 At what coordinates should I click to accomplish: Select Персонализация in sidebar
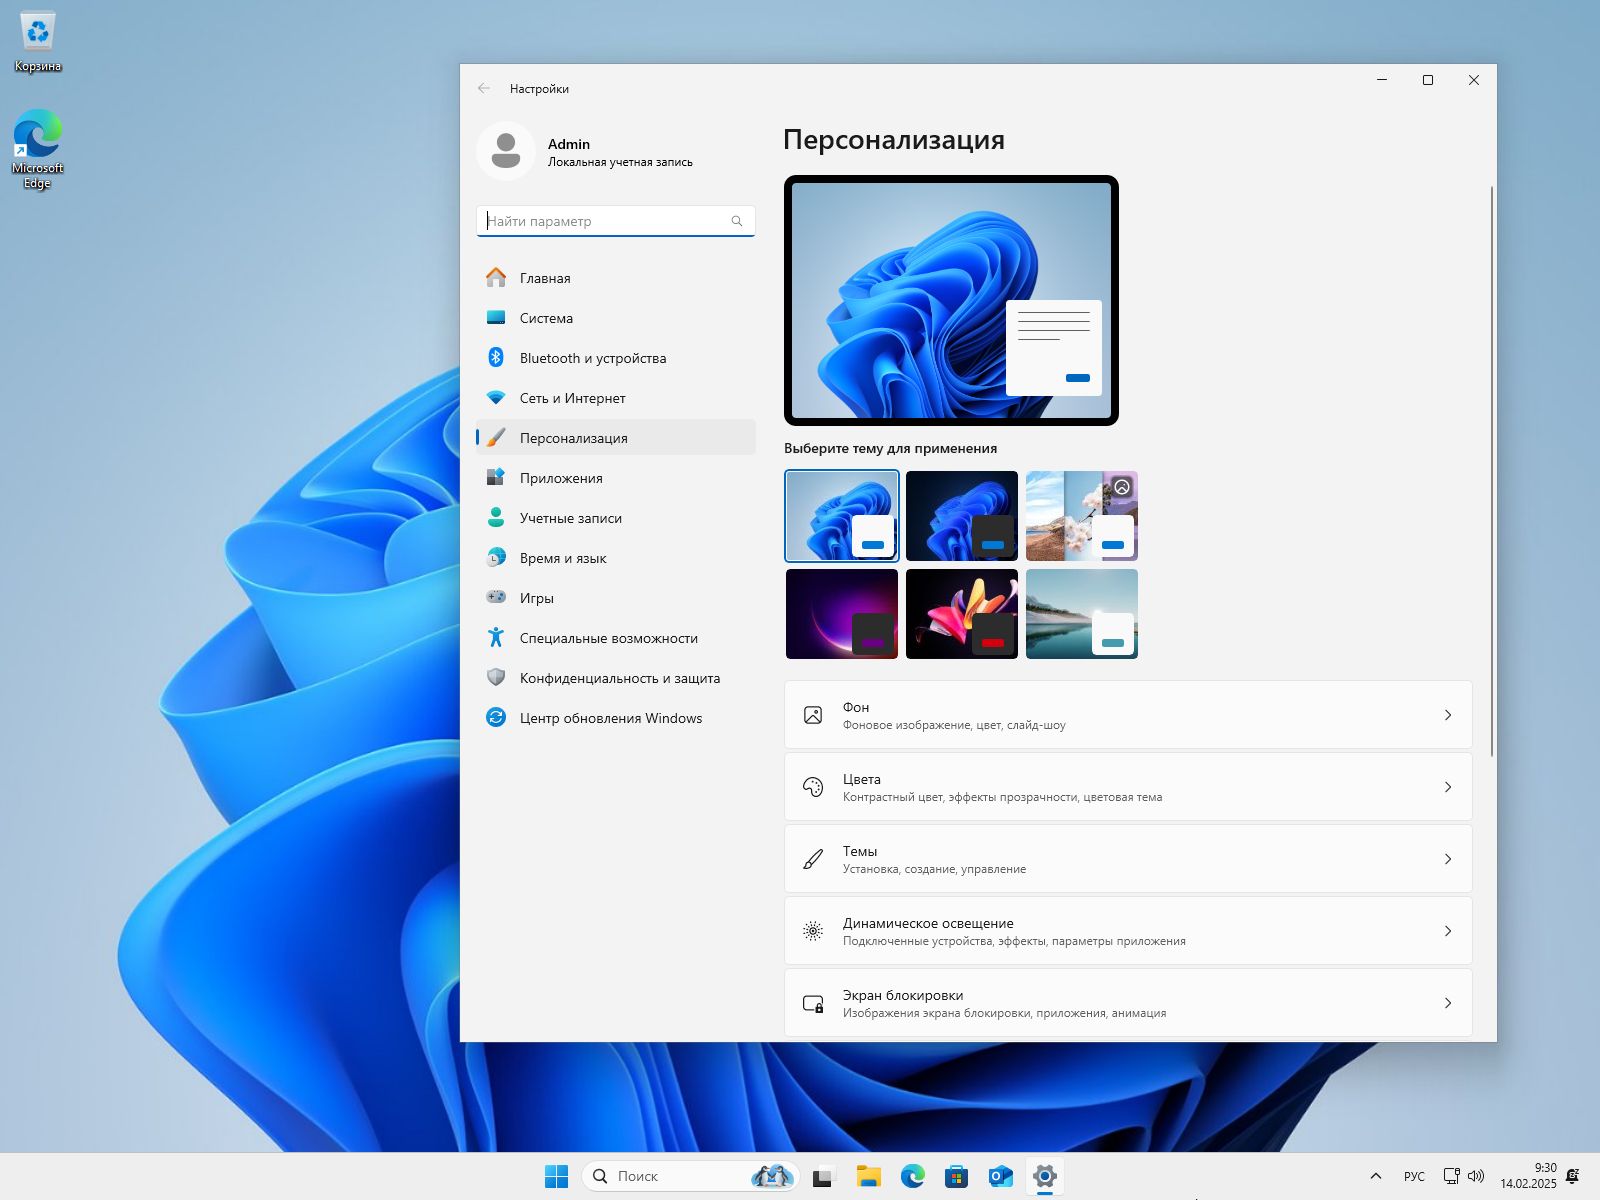pos(573,437)
